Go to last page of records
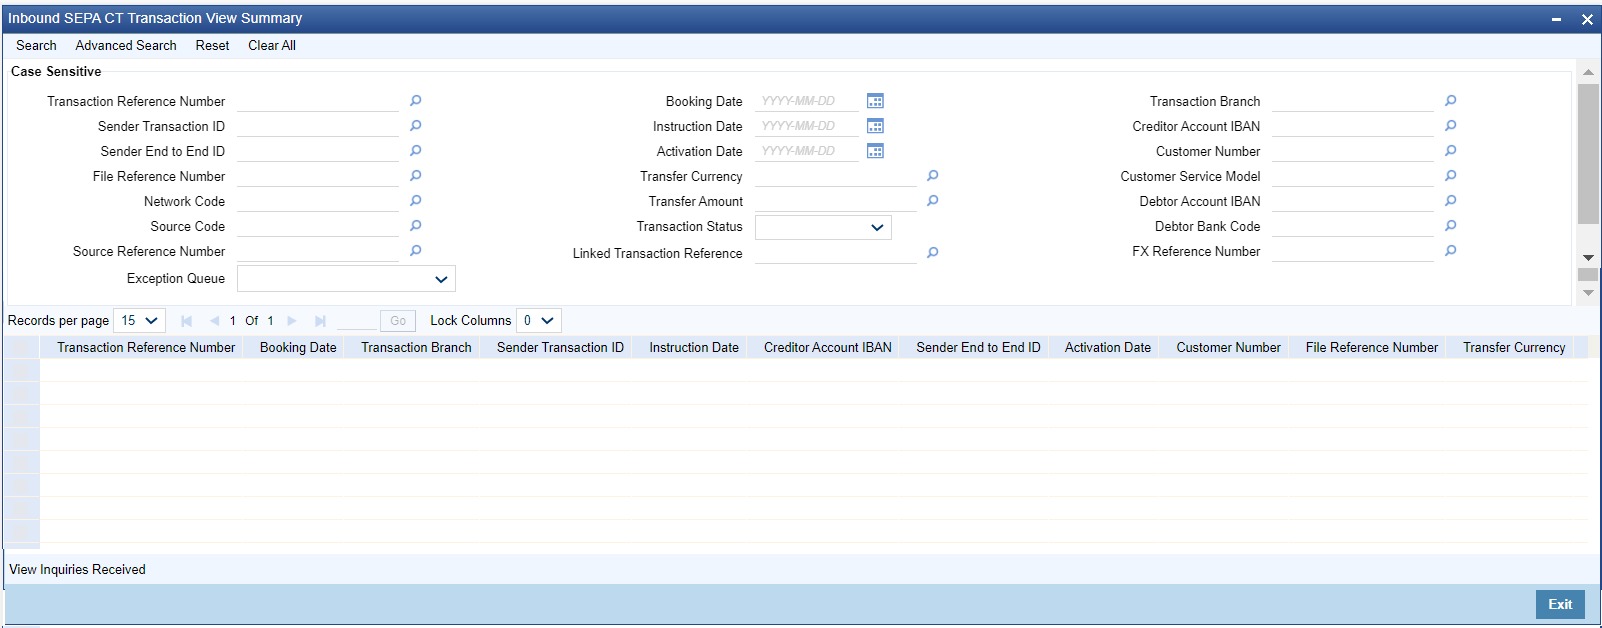 320,321
